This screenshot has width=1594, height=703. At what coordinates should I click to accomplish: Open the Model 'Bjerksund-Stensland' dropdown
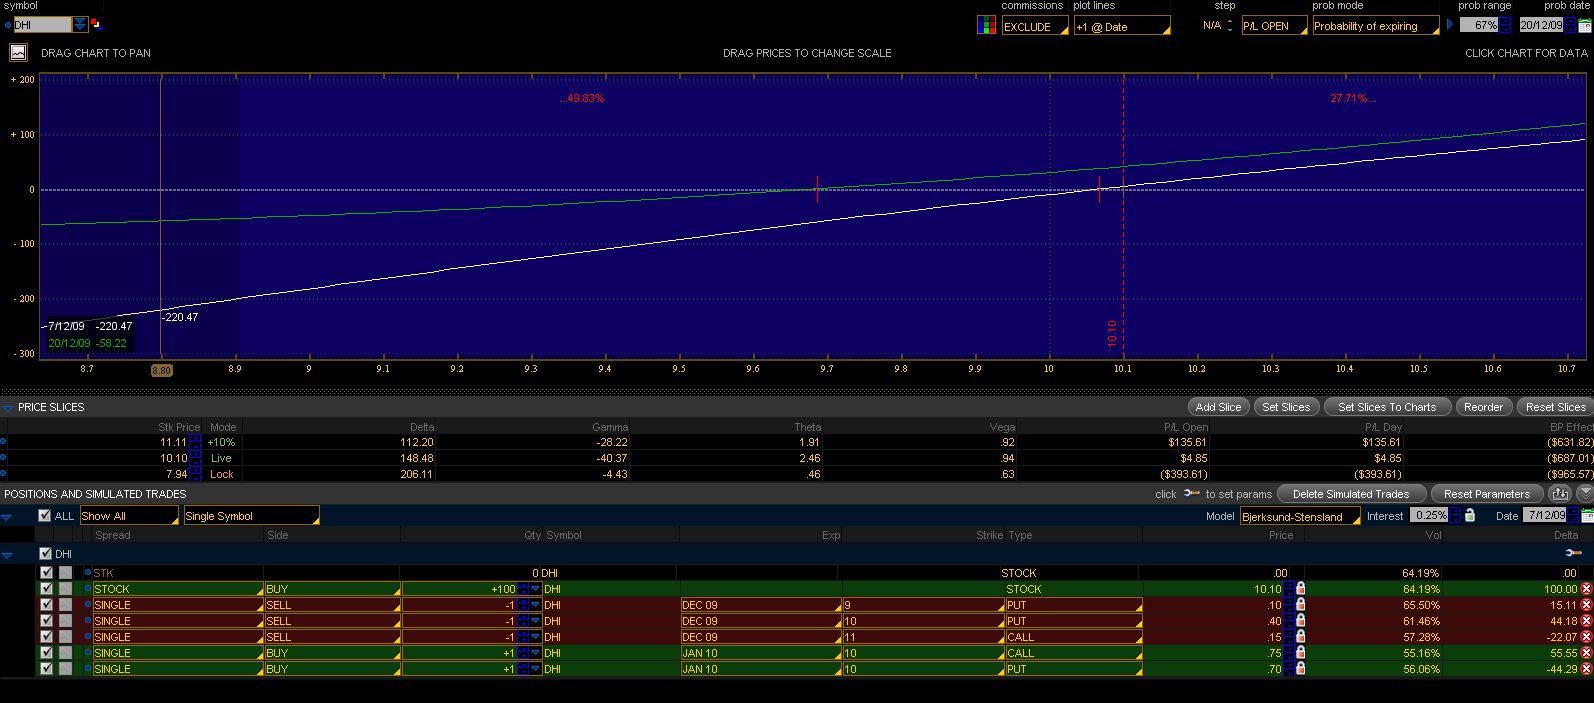tap(1299, 516)
